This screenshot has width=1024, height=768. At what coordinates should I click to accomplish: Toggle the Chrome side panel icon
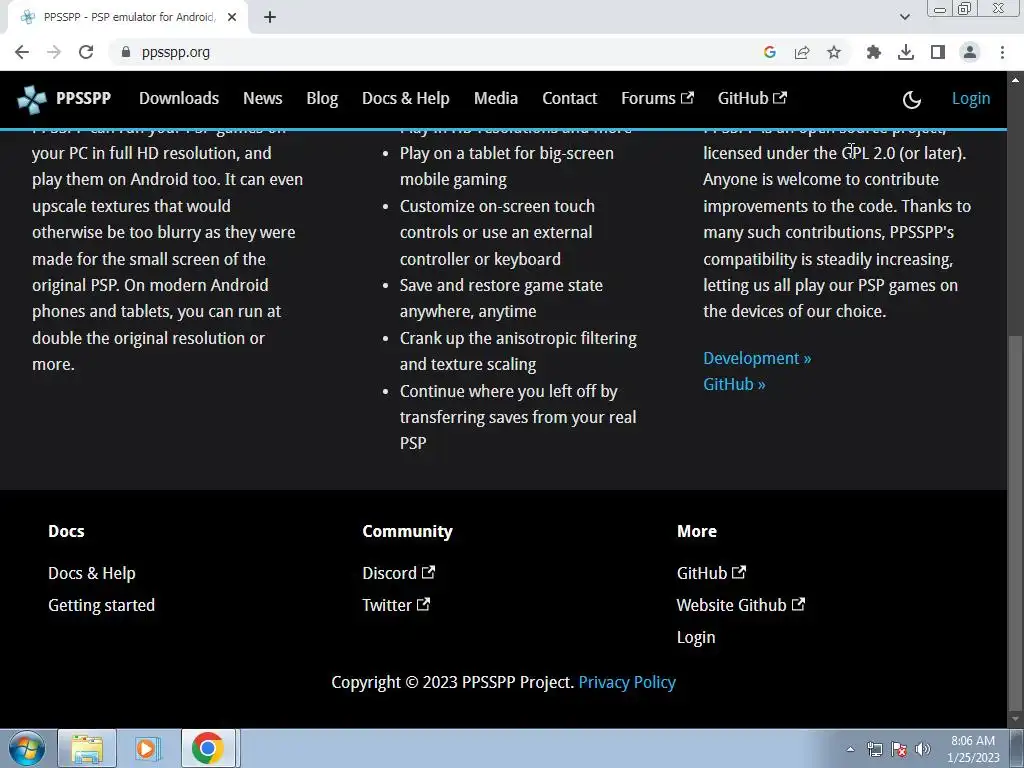click(938, 52)
